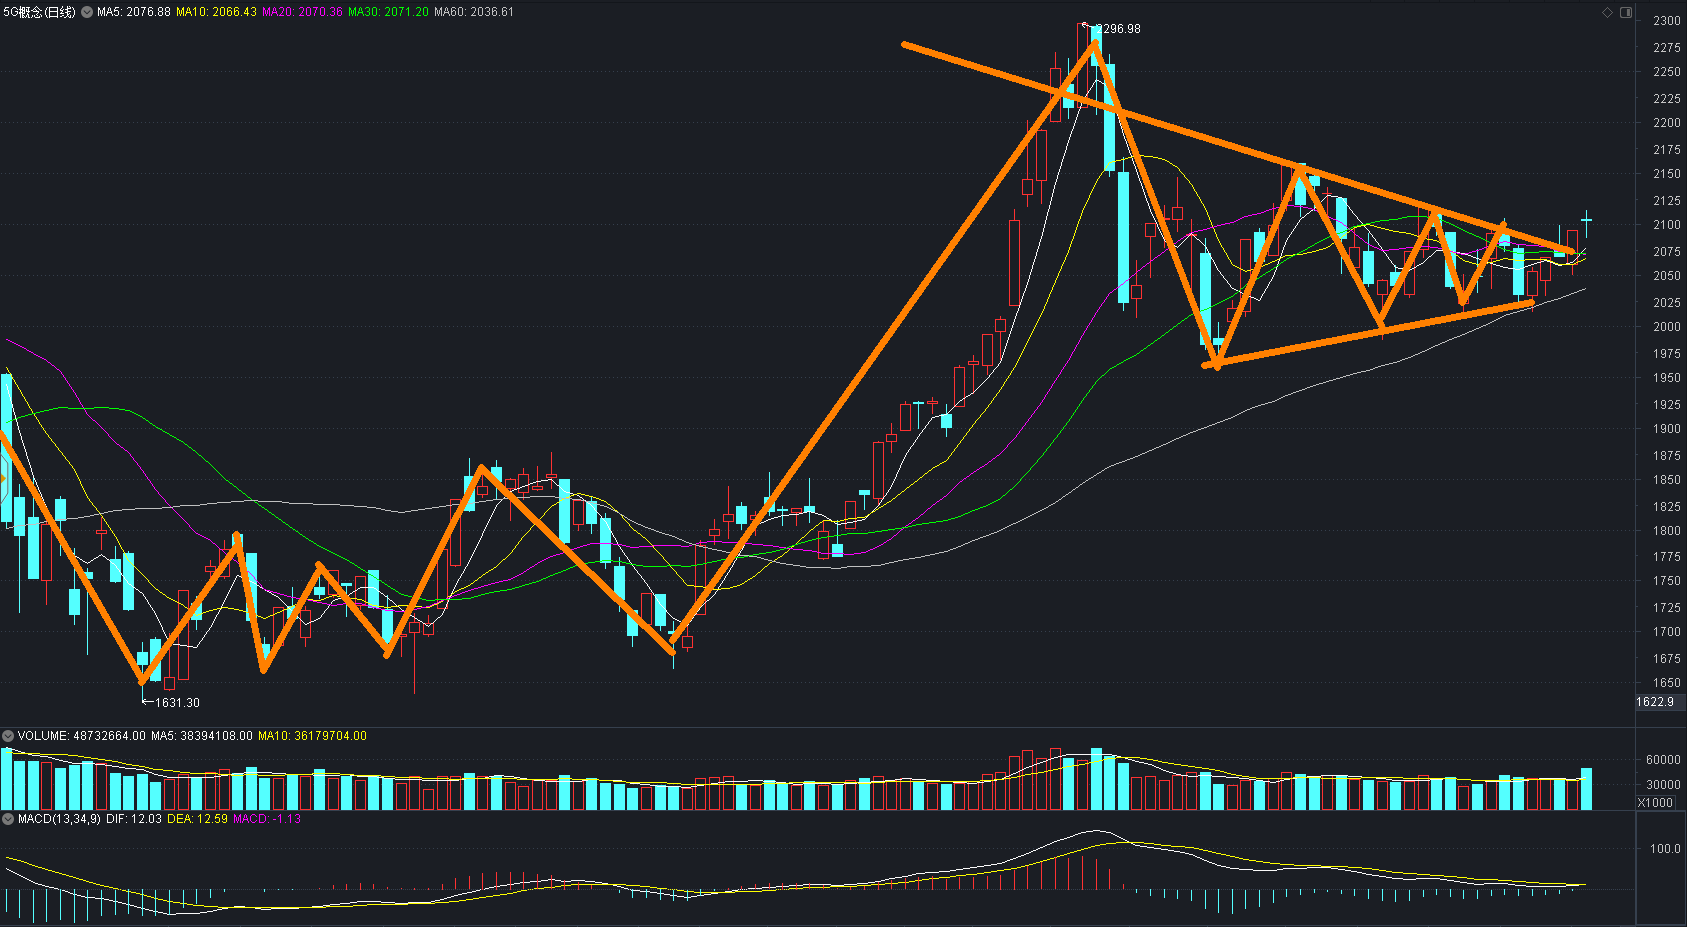Click the MA30: 2071.20 indicator label

point(388,12)
